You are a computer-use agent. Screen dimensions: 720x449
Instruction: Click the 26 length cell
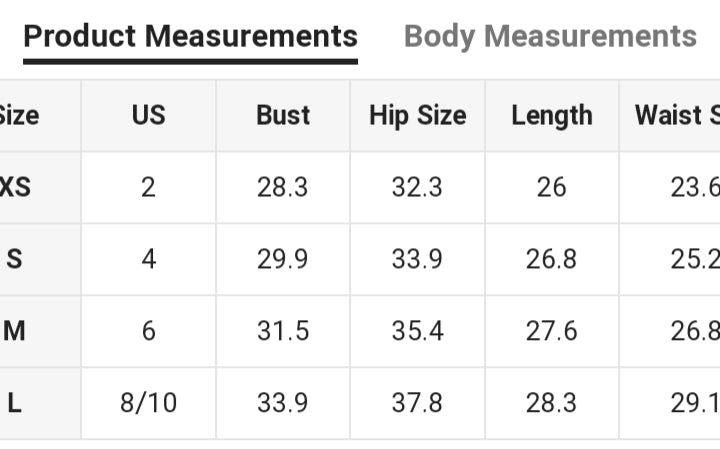pyautogui.click(x=552, y=187)
